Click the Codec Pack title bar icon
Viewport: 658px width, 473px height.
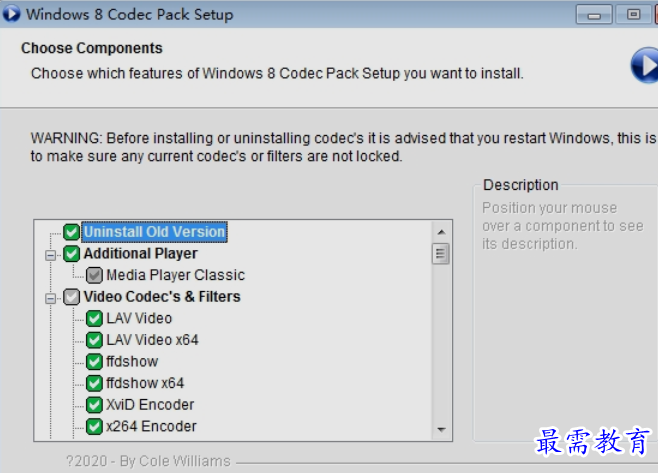pyautogui.click(x=11, y=13)
